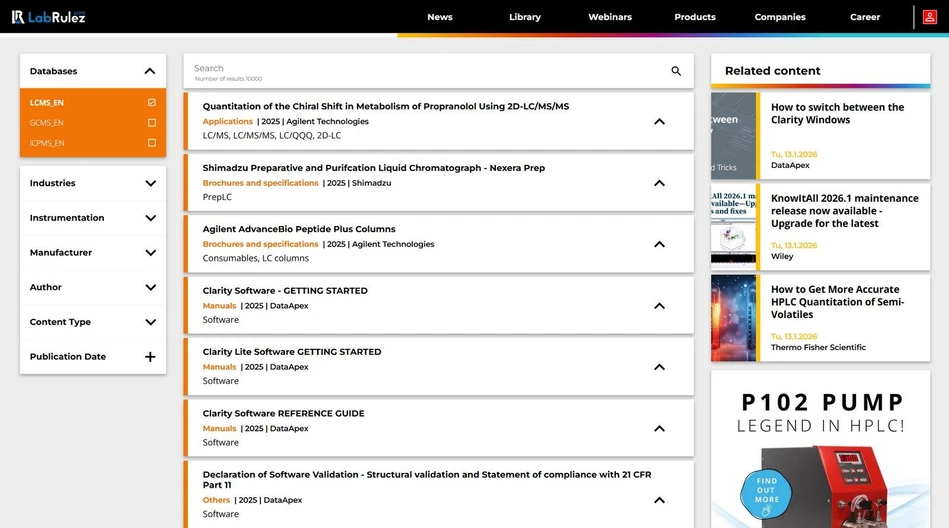The width and height of the screenshot is (949, 528).
Task: Collapse the Propranolol 2D-LC/MS/MS result chevron
Action: [x=659, y=122]
